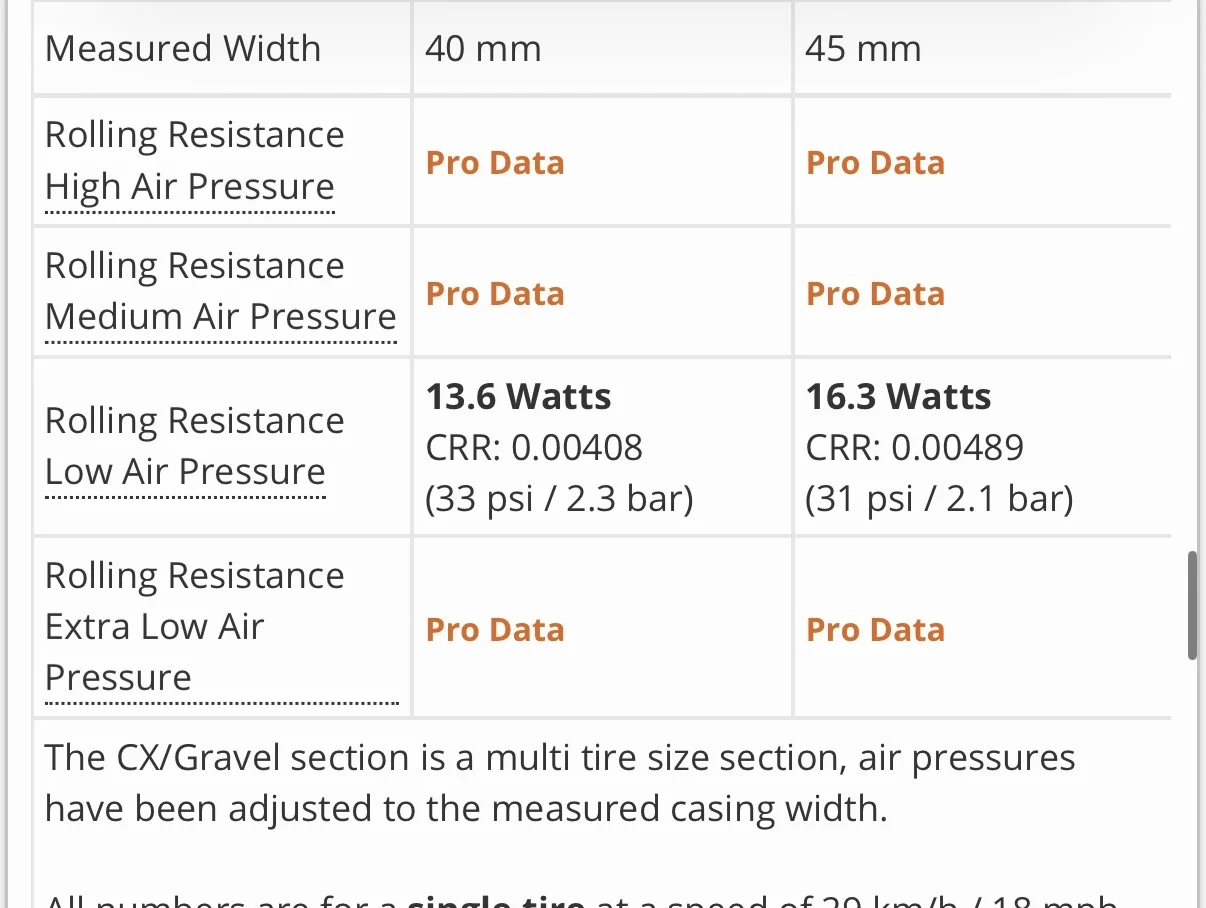Open Pro Data for Extra Low Pressure, 45 mm
This screenshot has width=1206, height=908.
click(875, 630)
